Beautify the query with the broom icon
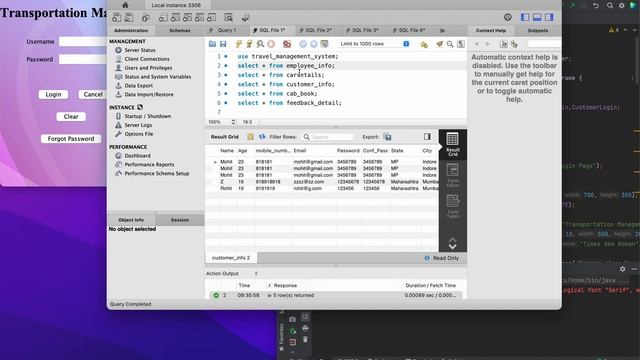The image size is (640, 360). (x=439, y=44)
